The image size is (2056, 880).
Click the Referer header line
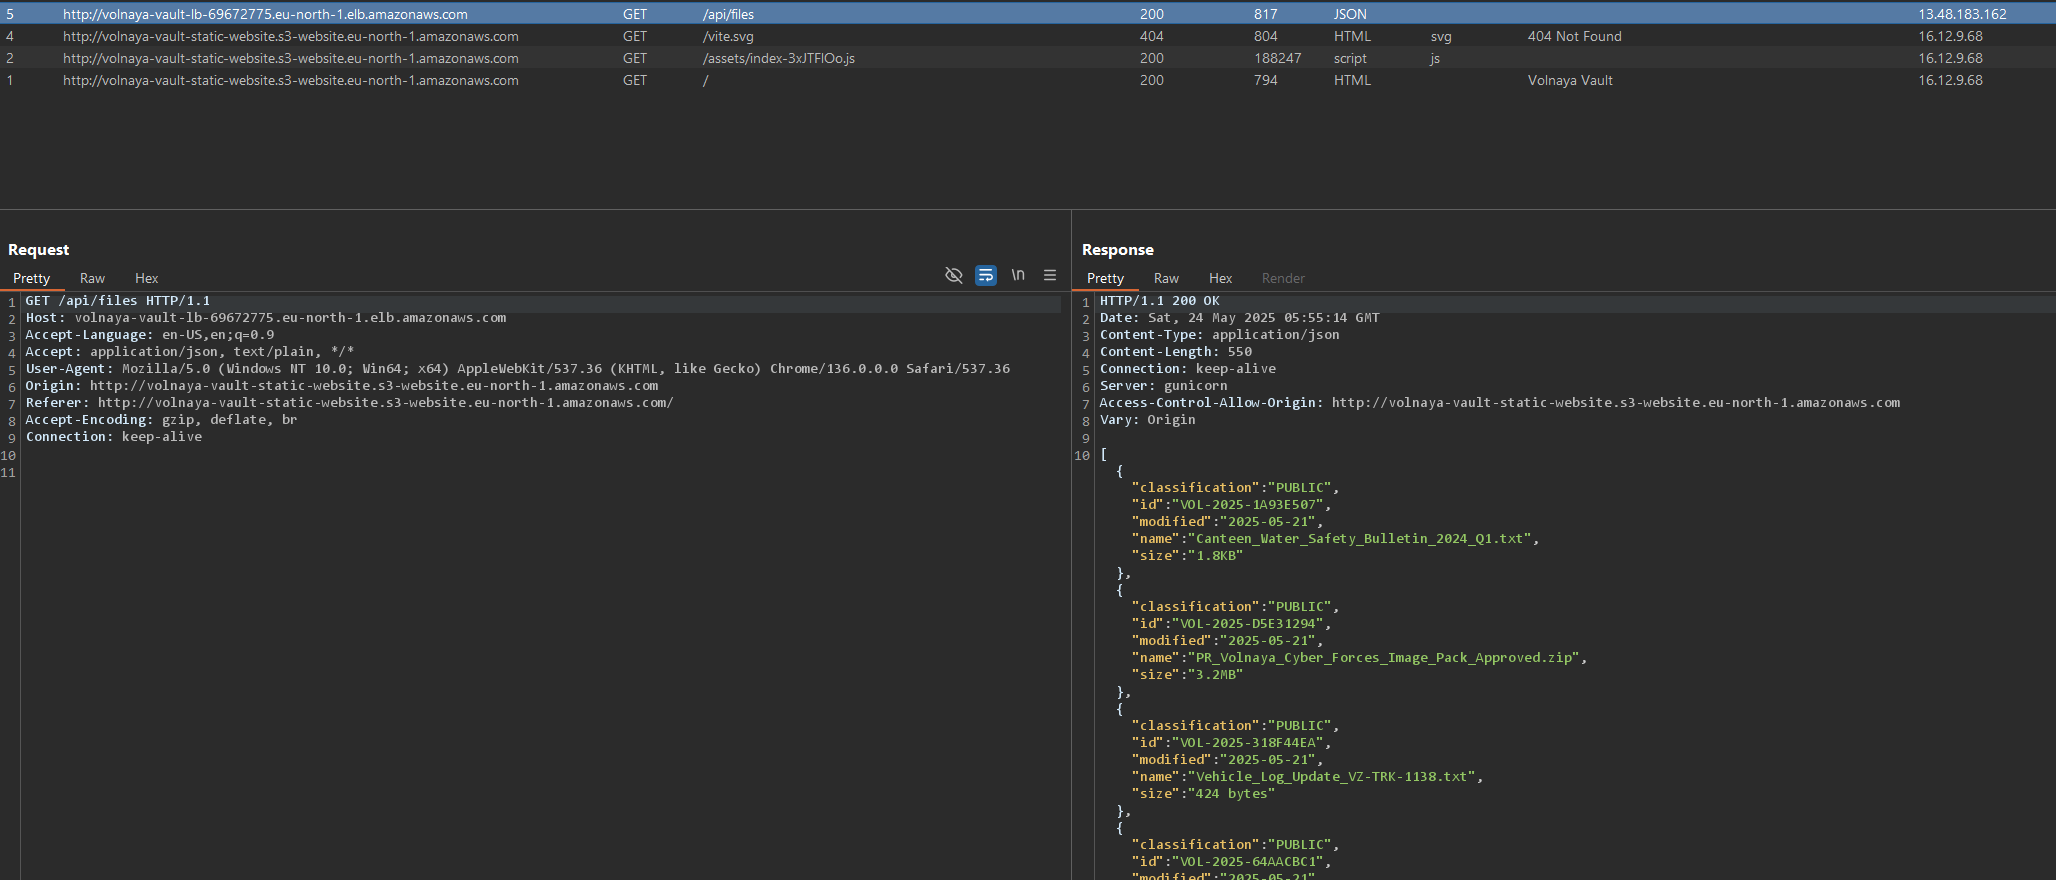click(x=350, y=403)
